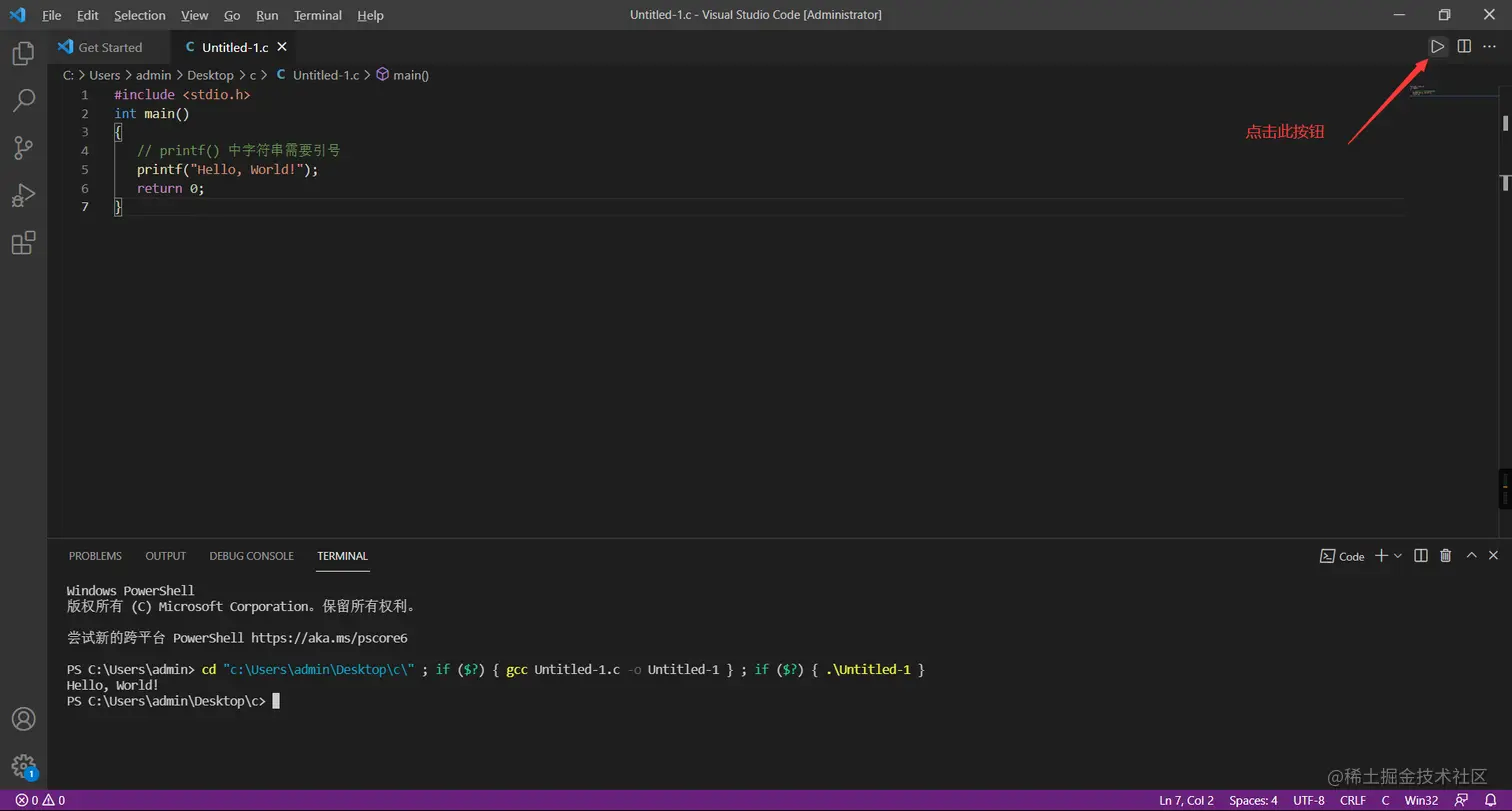Image resolution: width=1512 pixels, height=811 pixels.
Task: Click the int main() line
Action: pos(152,113)
